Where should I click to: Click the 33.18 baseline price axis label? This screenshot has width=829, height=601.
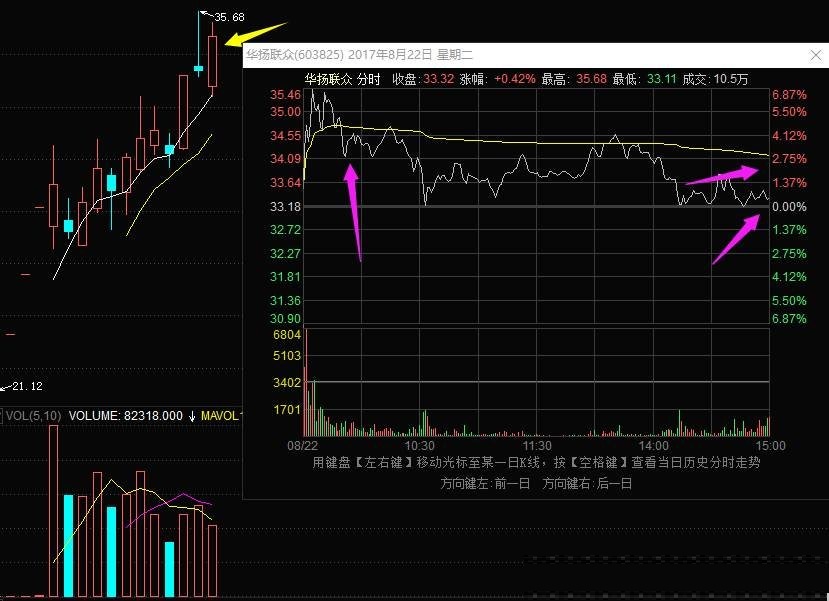tap(287, 207)
